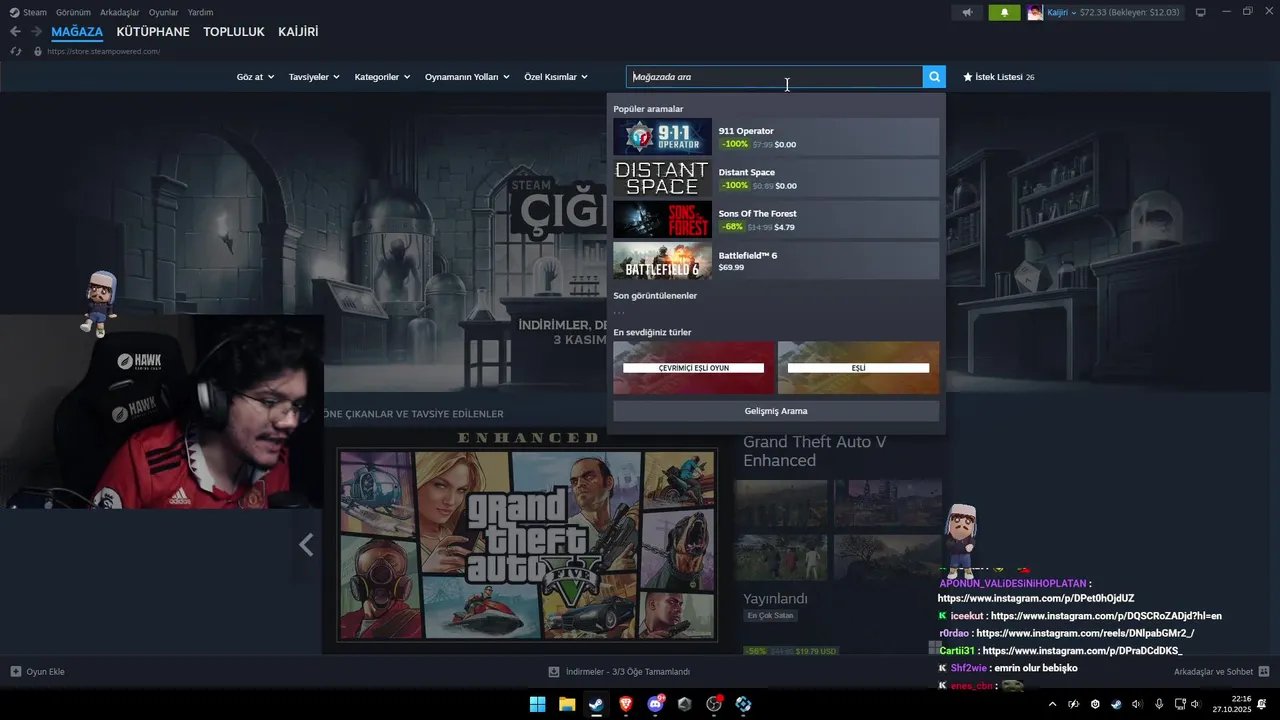The height and width of the screenshot is (720, 1280).
Task: Open the Steam menu
Action: (35, 12)
